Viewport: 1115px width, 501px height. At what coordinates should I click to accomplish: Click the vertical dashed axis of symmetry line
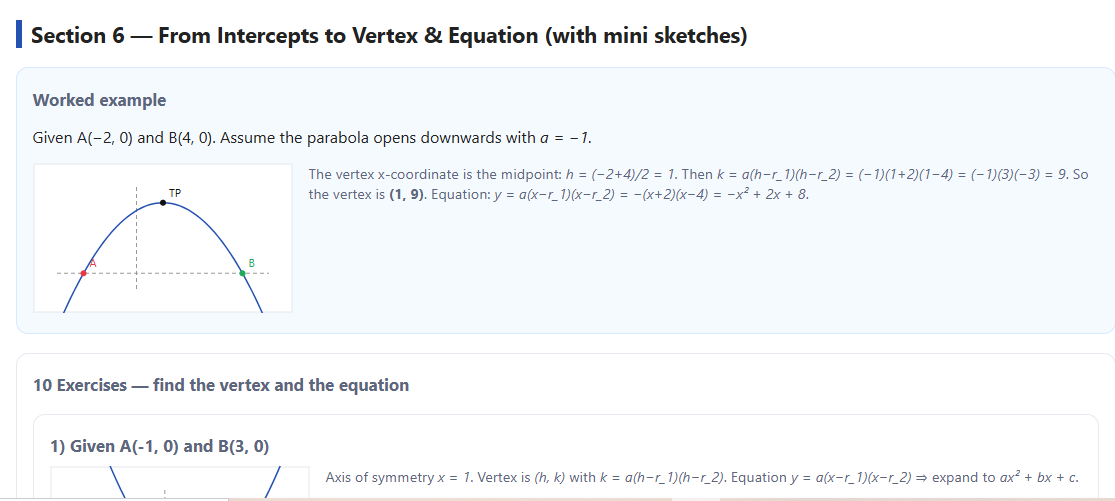tap(137, 240)
